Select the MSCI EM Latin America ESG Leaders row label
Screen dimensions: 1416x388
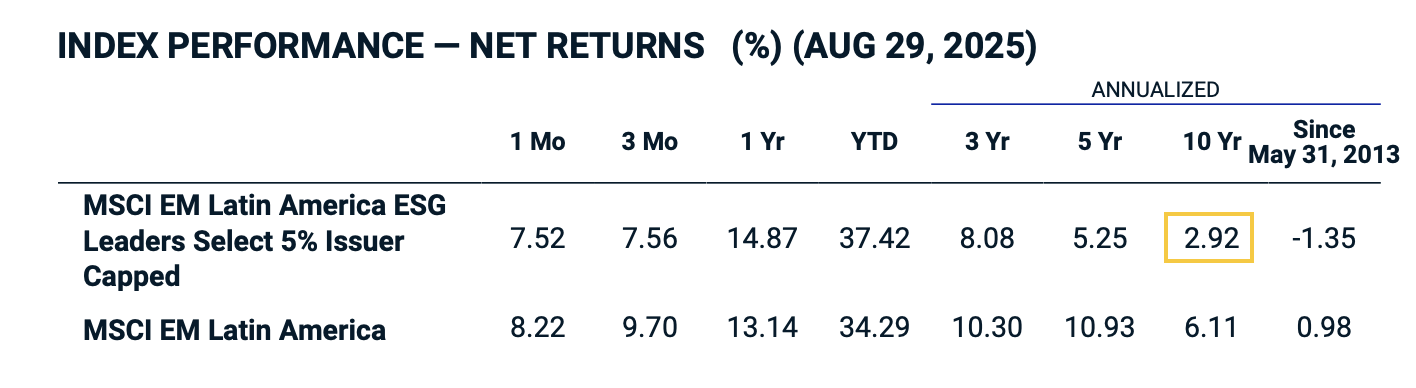(x=264, y=240)
